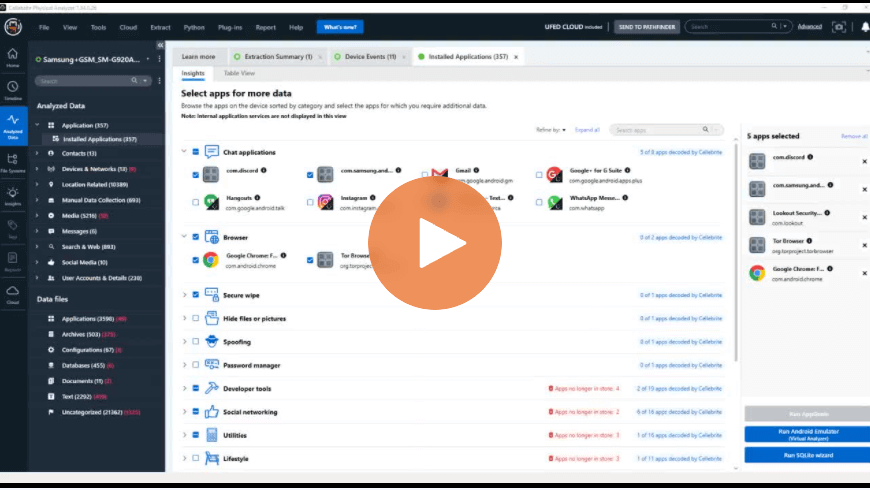Click the screenshot camera icon

pos(838,27)
